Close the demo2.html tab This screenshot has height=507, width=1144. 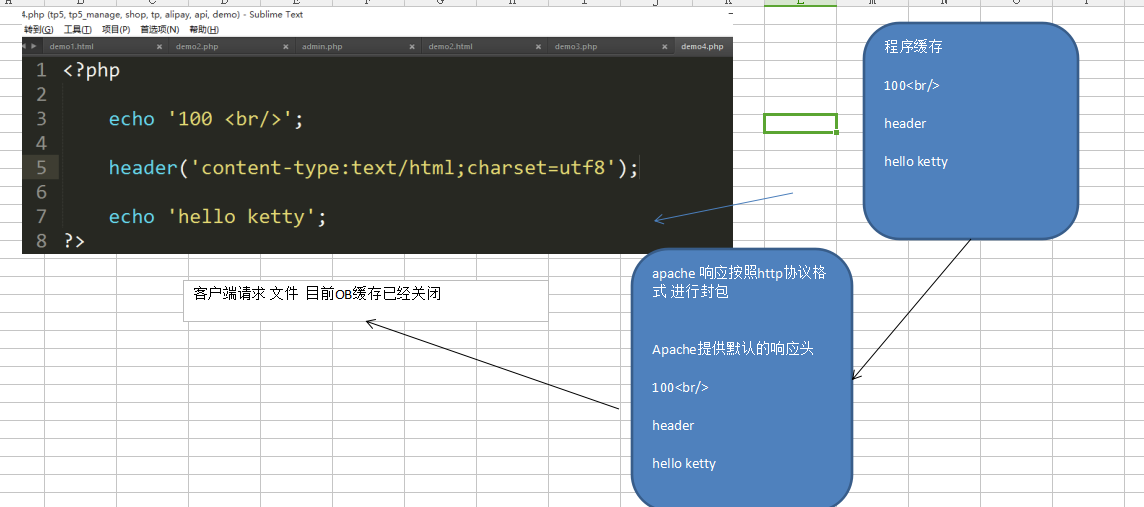(538, 47)
